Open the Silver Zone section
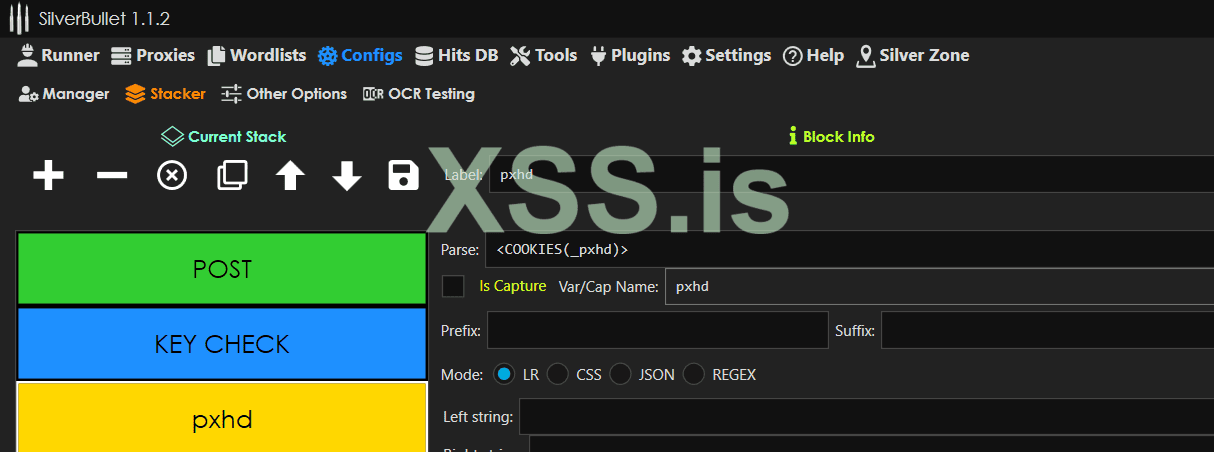The width and height of the screenshot is (1214, 452). pyautogui.click(x=912, y=55)
